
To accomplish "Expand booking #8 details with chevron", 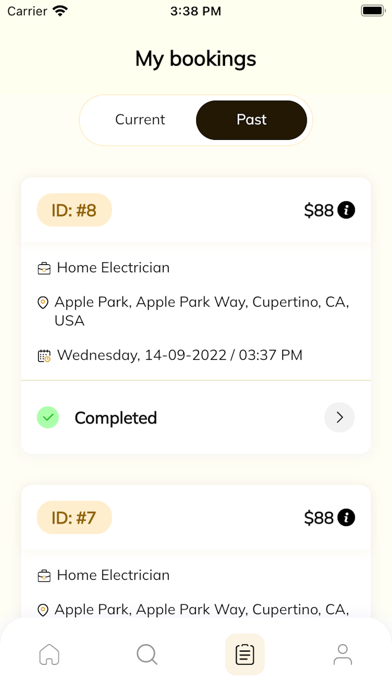I will click(x=339, y=417).
